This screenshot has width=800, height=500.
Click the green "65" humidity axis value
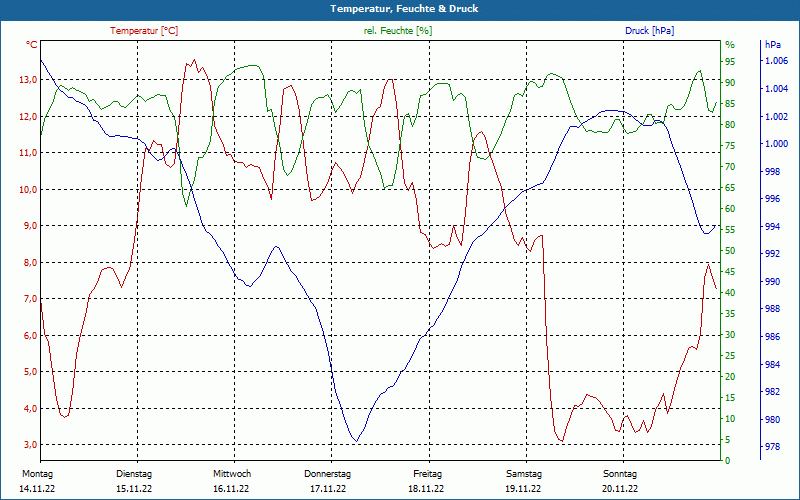730,188
